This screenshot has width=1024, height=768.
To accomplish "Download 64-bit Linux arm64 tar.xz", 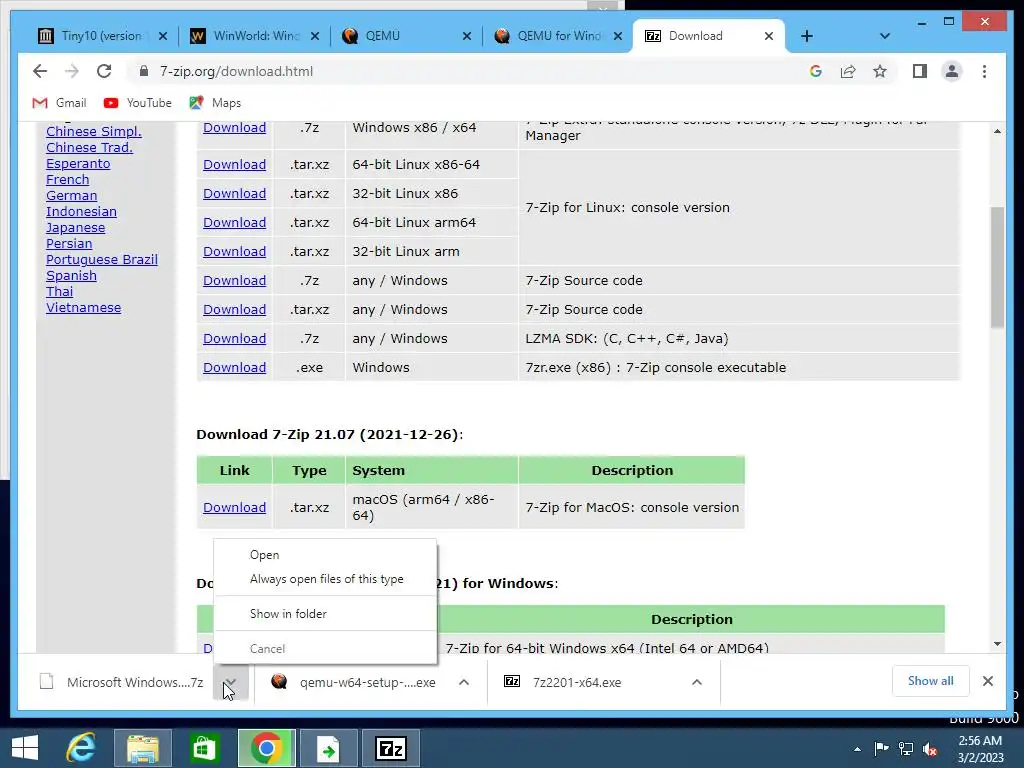I will 234,223.
